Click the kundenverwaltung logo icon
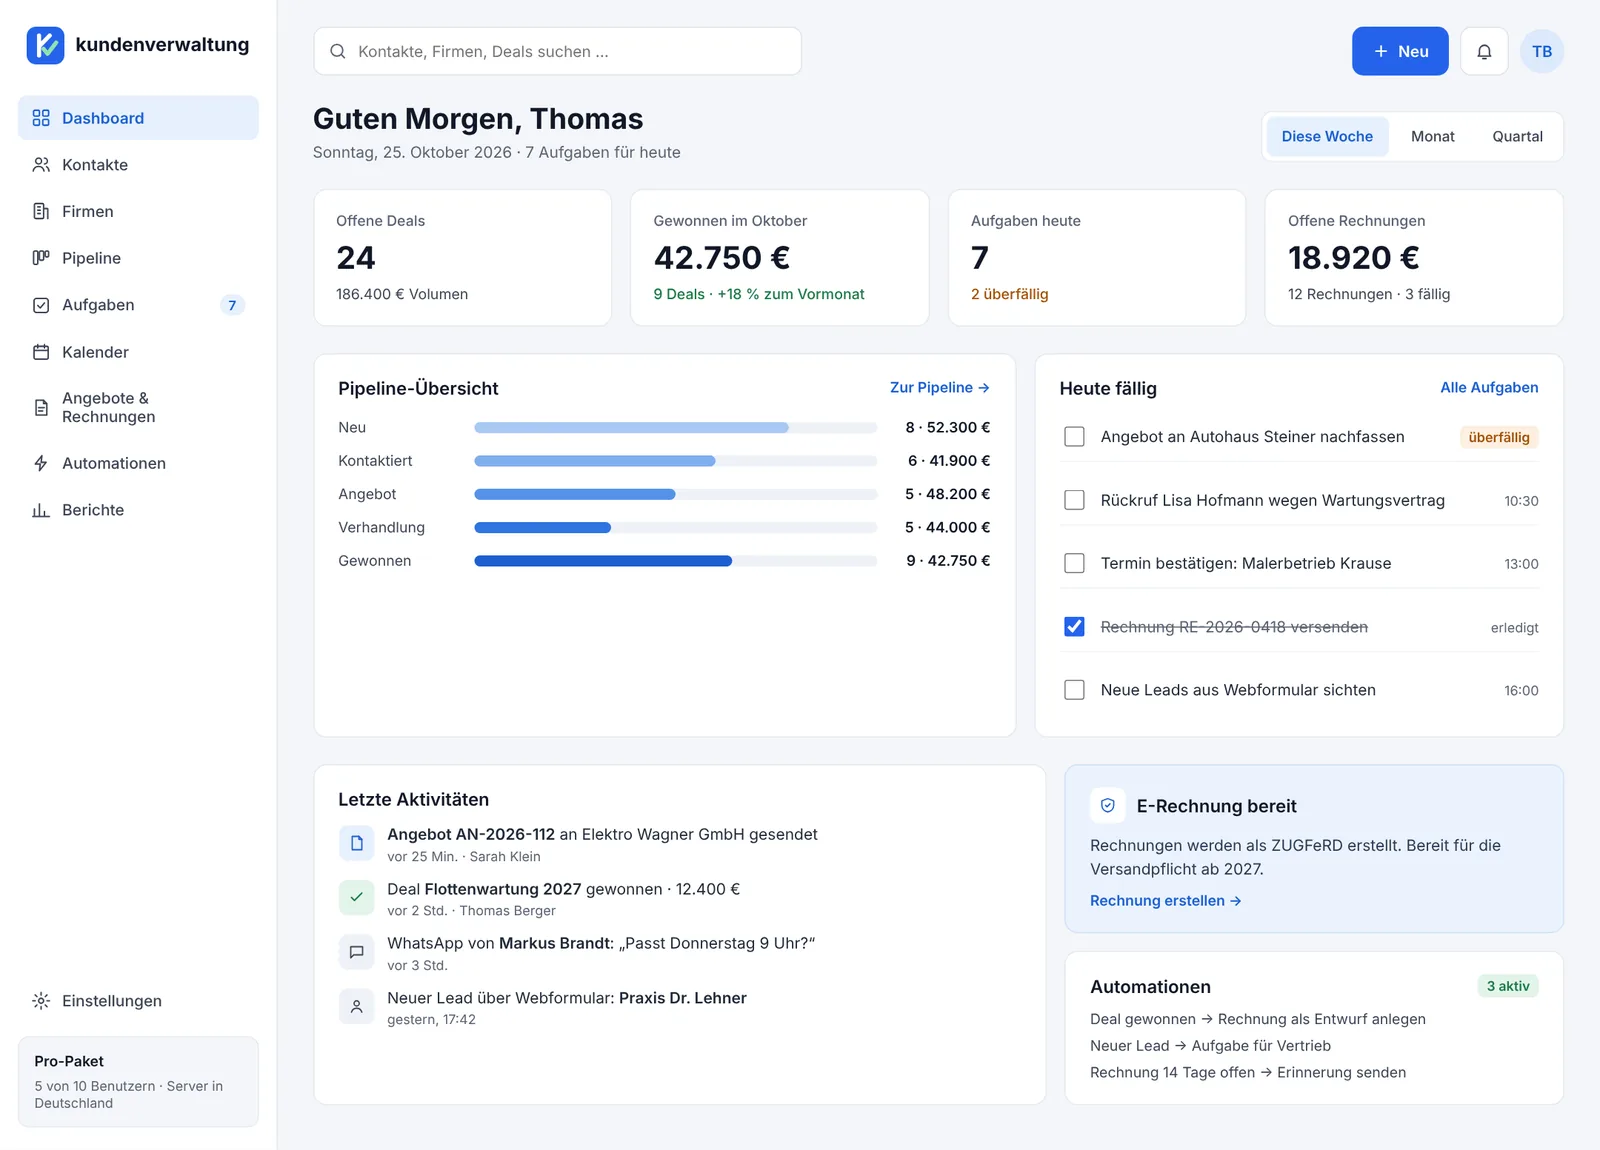The image size is (1600, 1150). (x=45, y=45)
